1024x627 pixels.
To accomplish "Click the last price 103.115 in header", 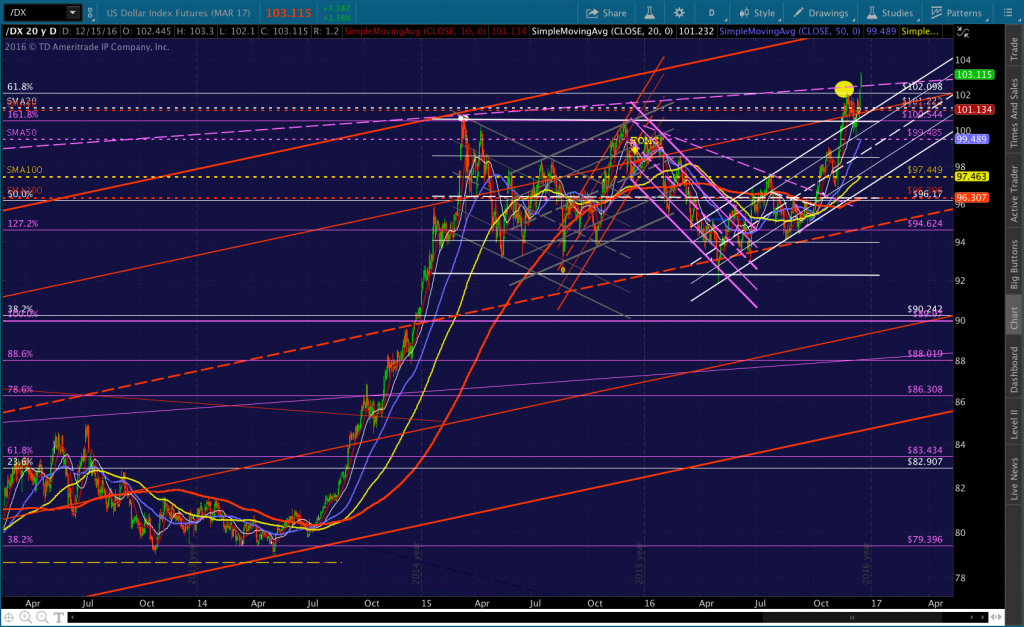I will [x=289, y=12].
